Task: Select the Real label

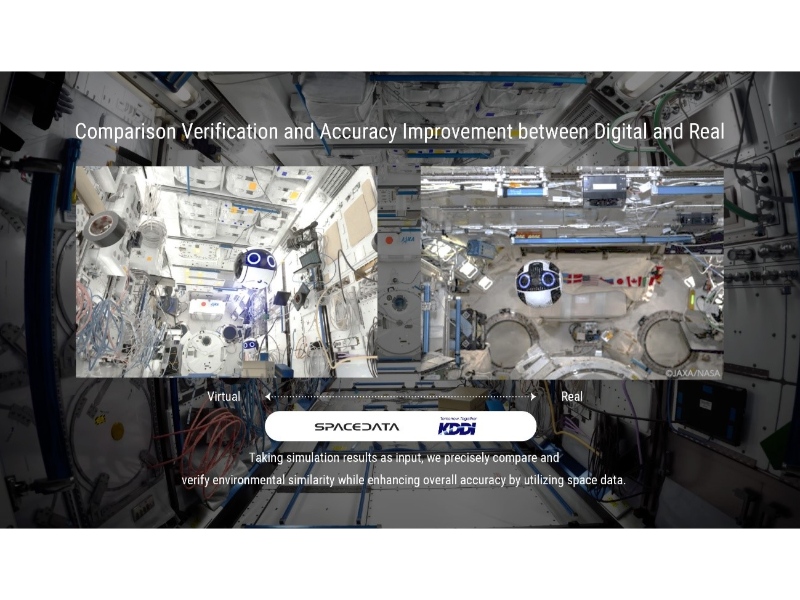Action: tap(571, 397)
